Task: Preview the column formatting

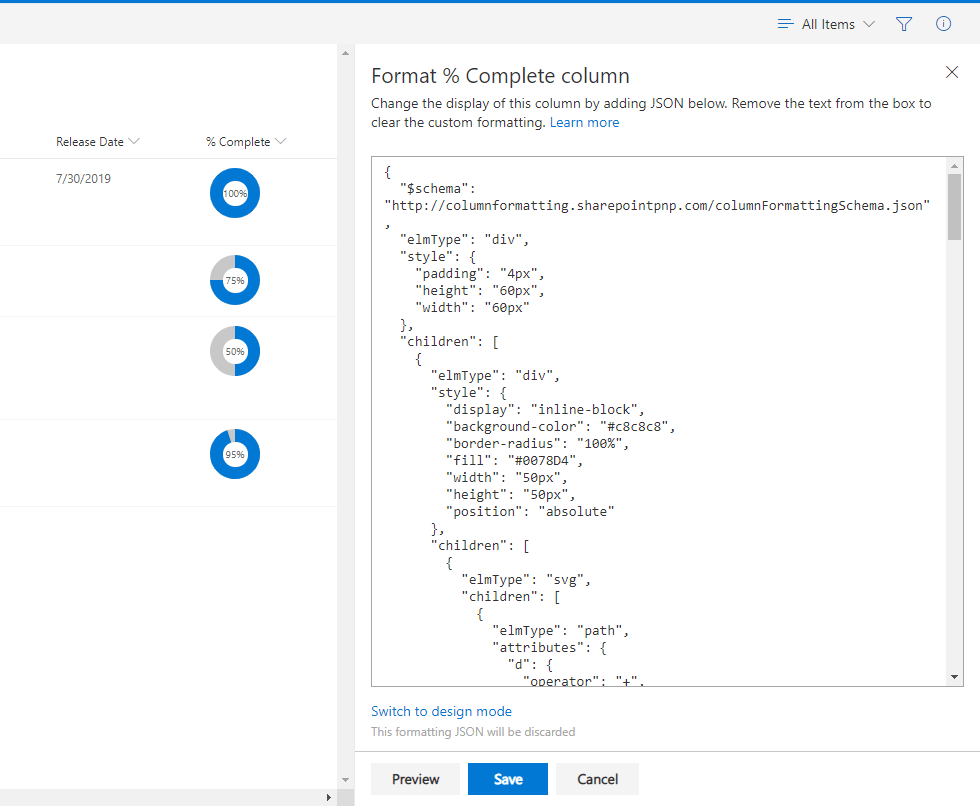Action: pyautogui.click(x=415, y=779)
